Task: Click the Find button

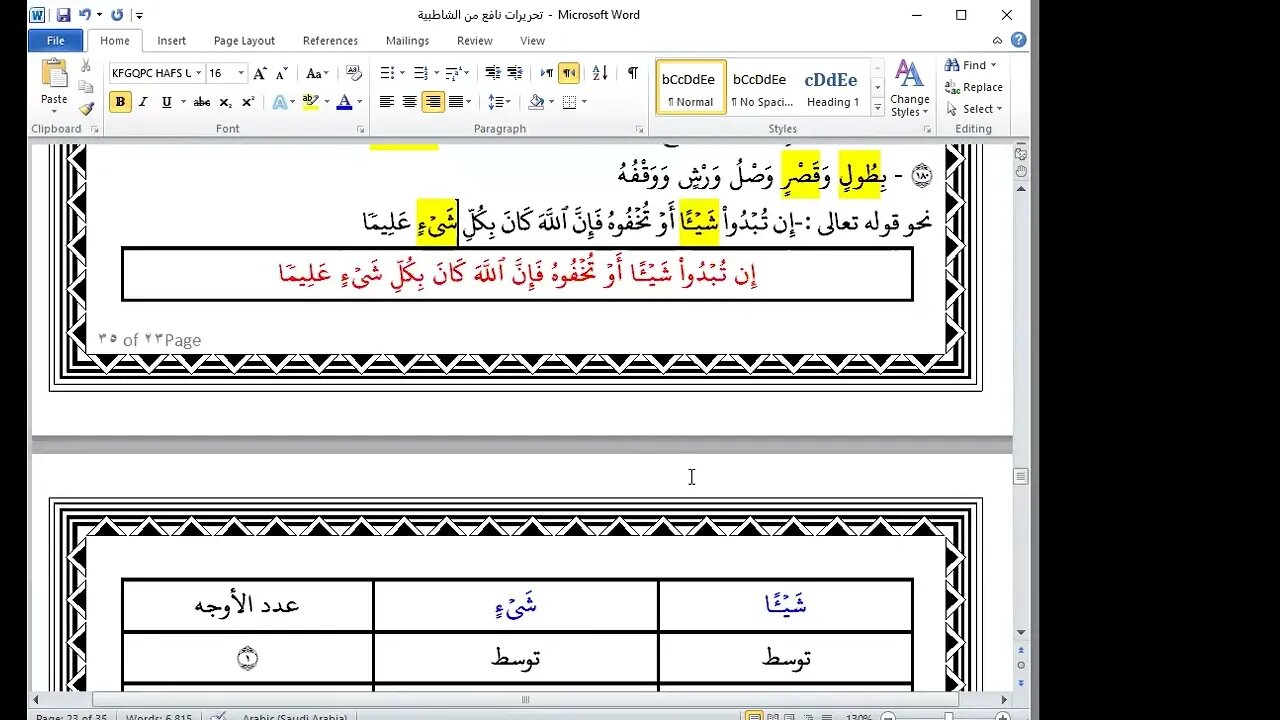Action: (x=966, y=65)
